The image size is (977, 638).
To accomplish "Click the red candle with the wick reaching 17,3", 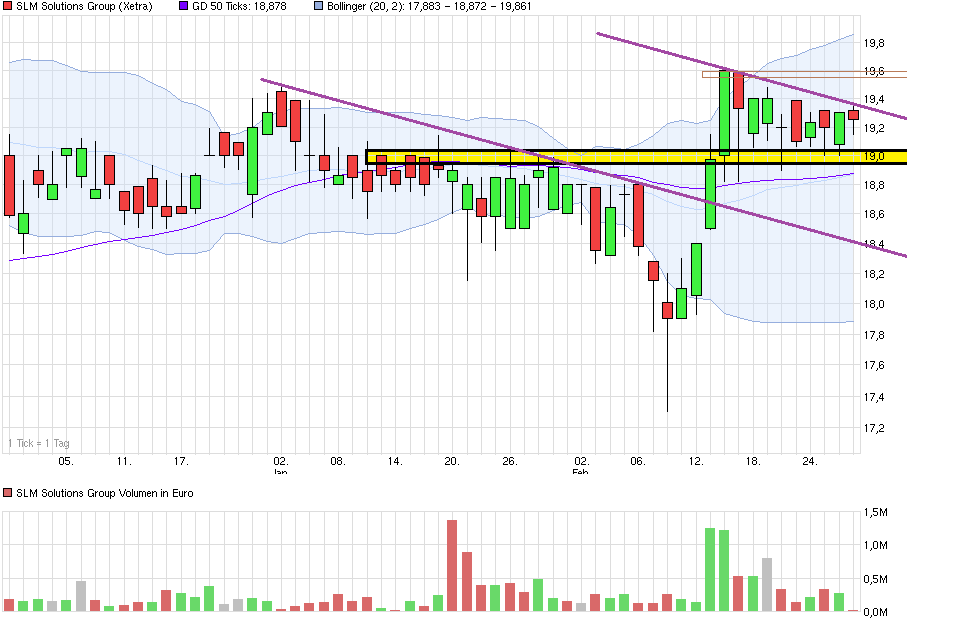I will tap(667, 310).
